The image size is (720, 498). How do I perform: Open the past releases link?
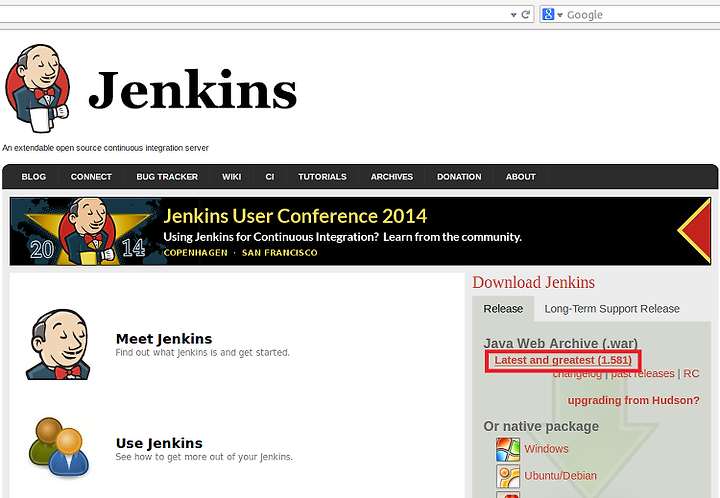point(642,374)
